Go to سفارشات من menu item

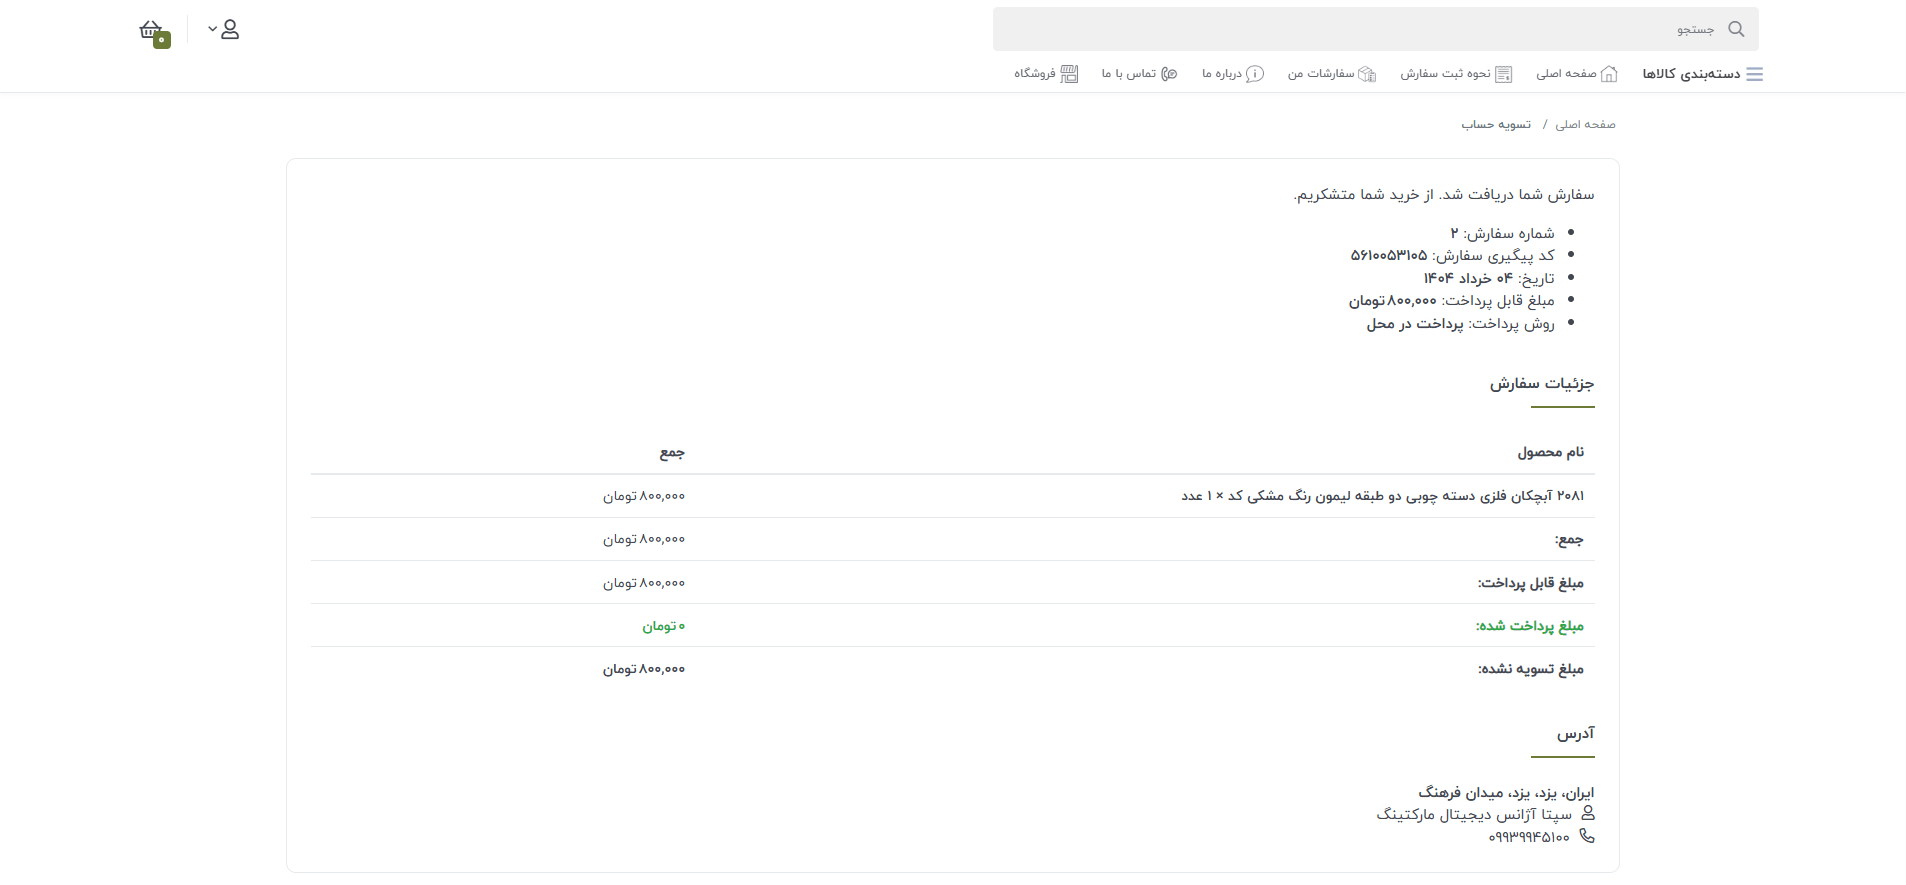tap(1320, 74)
